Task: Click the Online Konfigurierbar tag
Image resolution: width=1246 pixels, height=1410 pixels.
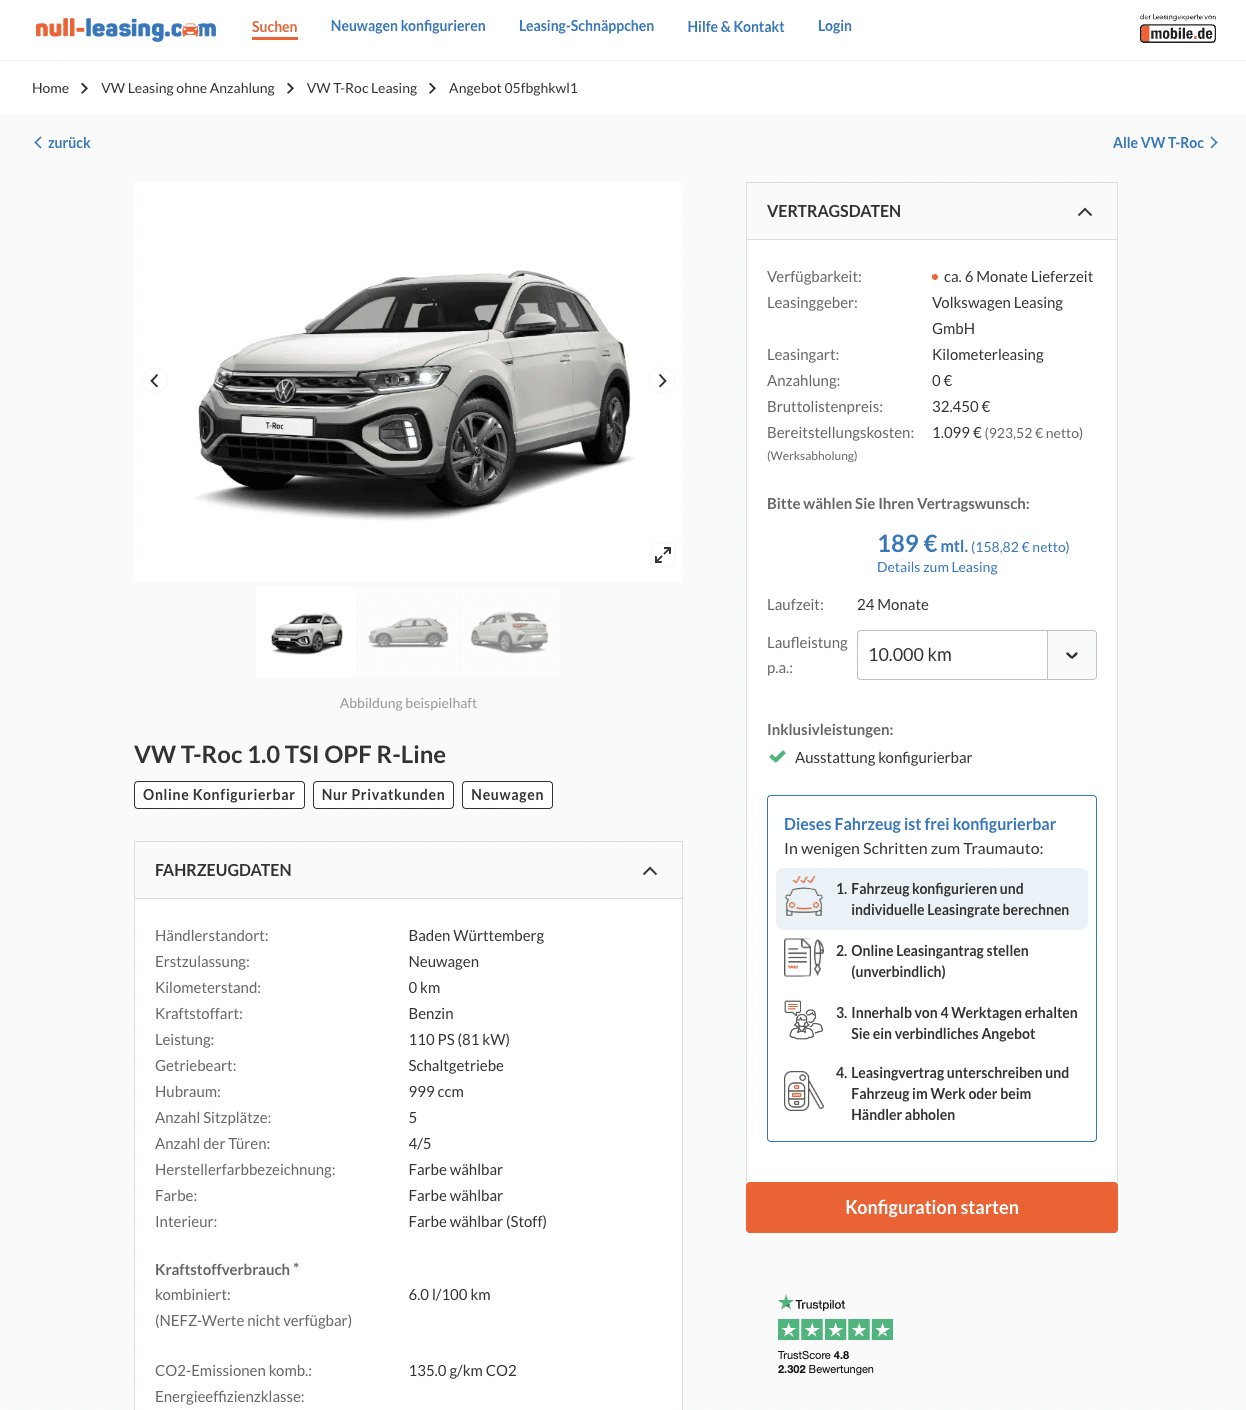Action: (219, 795)
